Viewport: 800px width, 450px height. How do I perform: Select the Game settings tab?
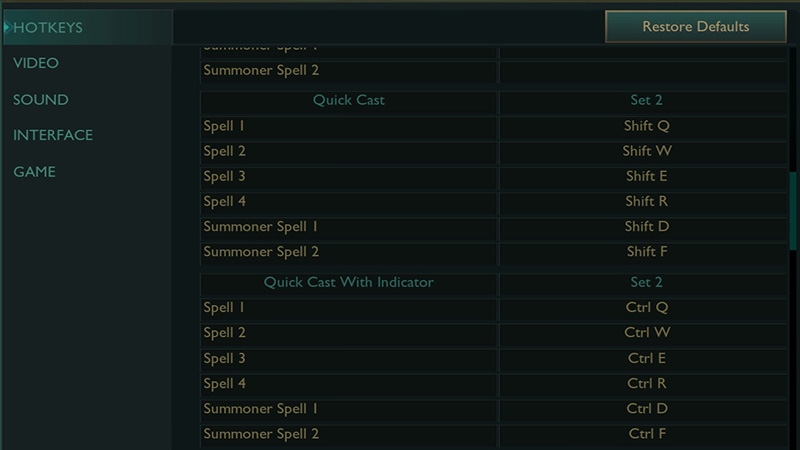34,172
